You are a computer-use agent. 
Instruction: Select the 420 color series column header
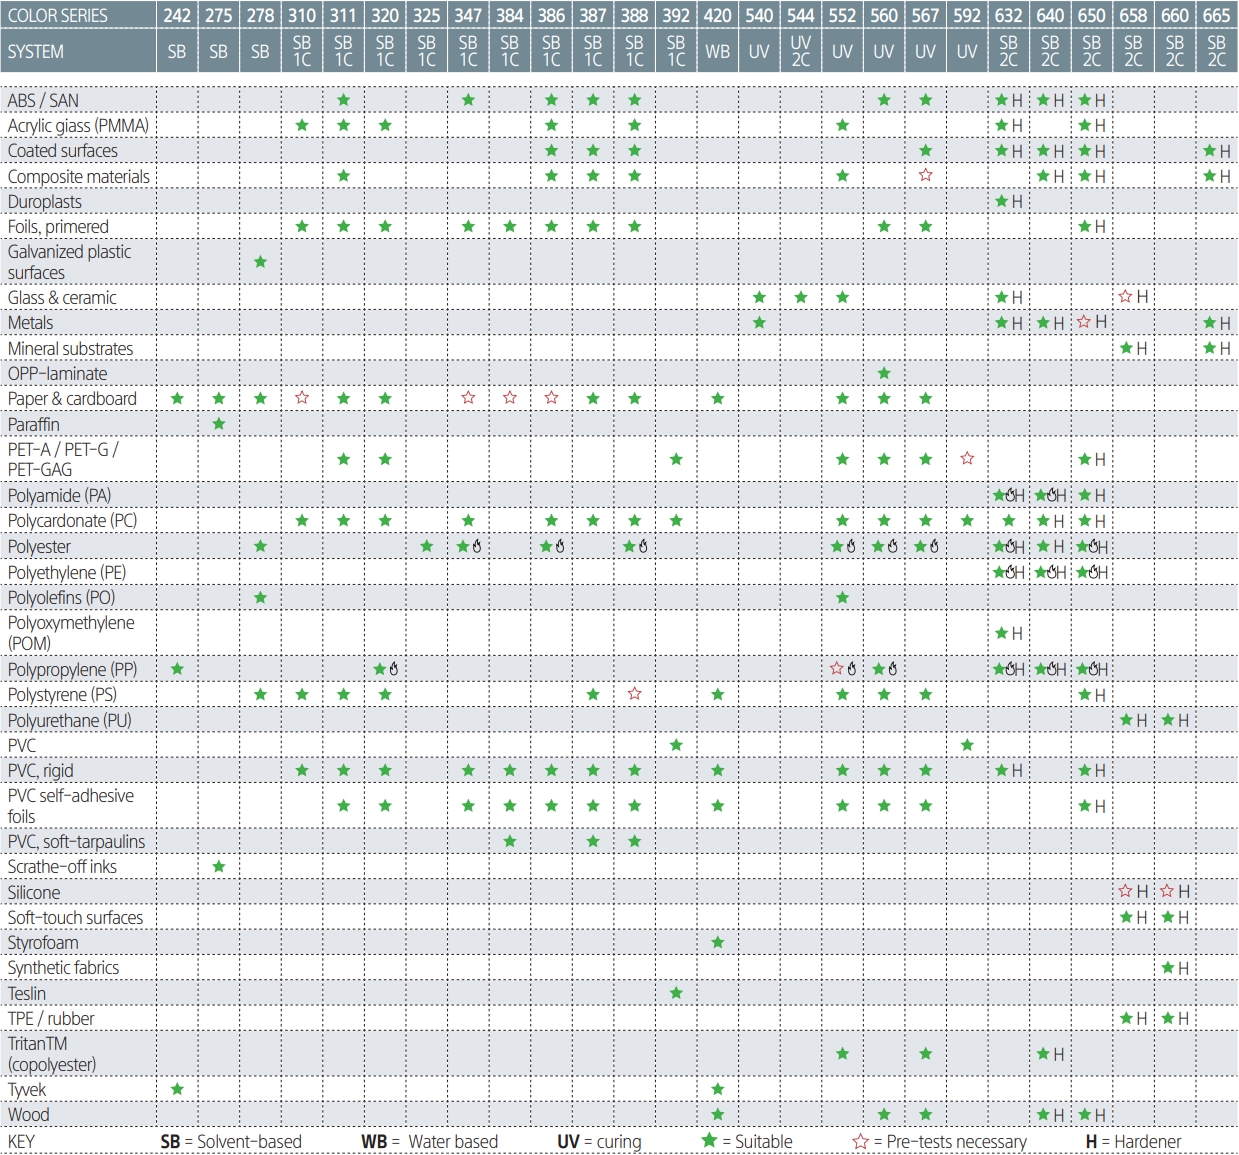[x=717, y=15]
